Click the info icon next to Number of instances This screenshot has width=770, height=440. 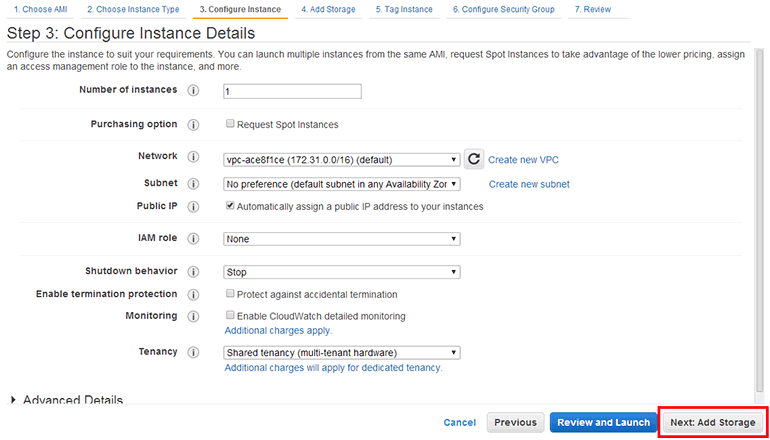coord(193,91)
